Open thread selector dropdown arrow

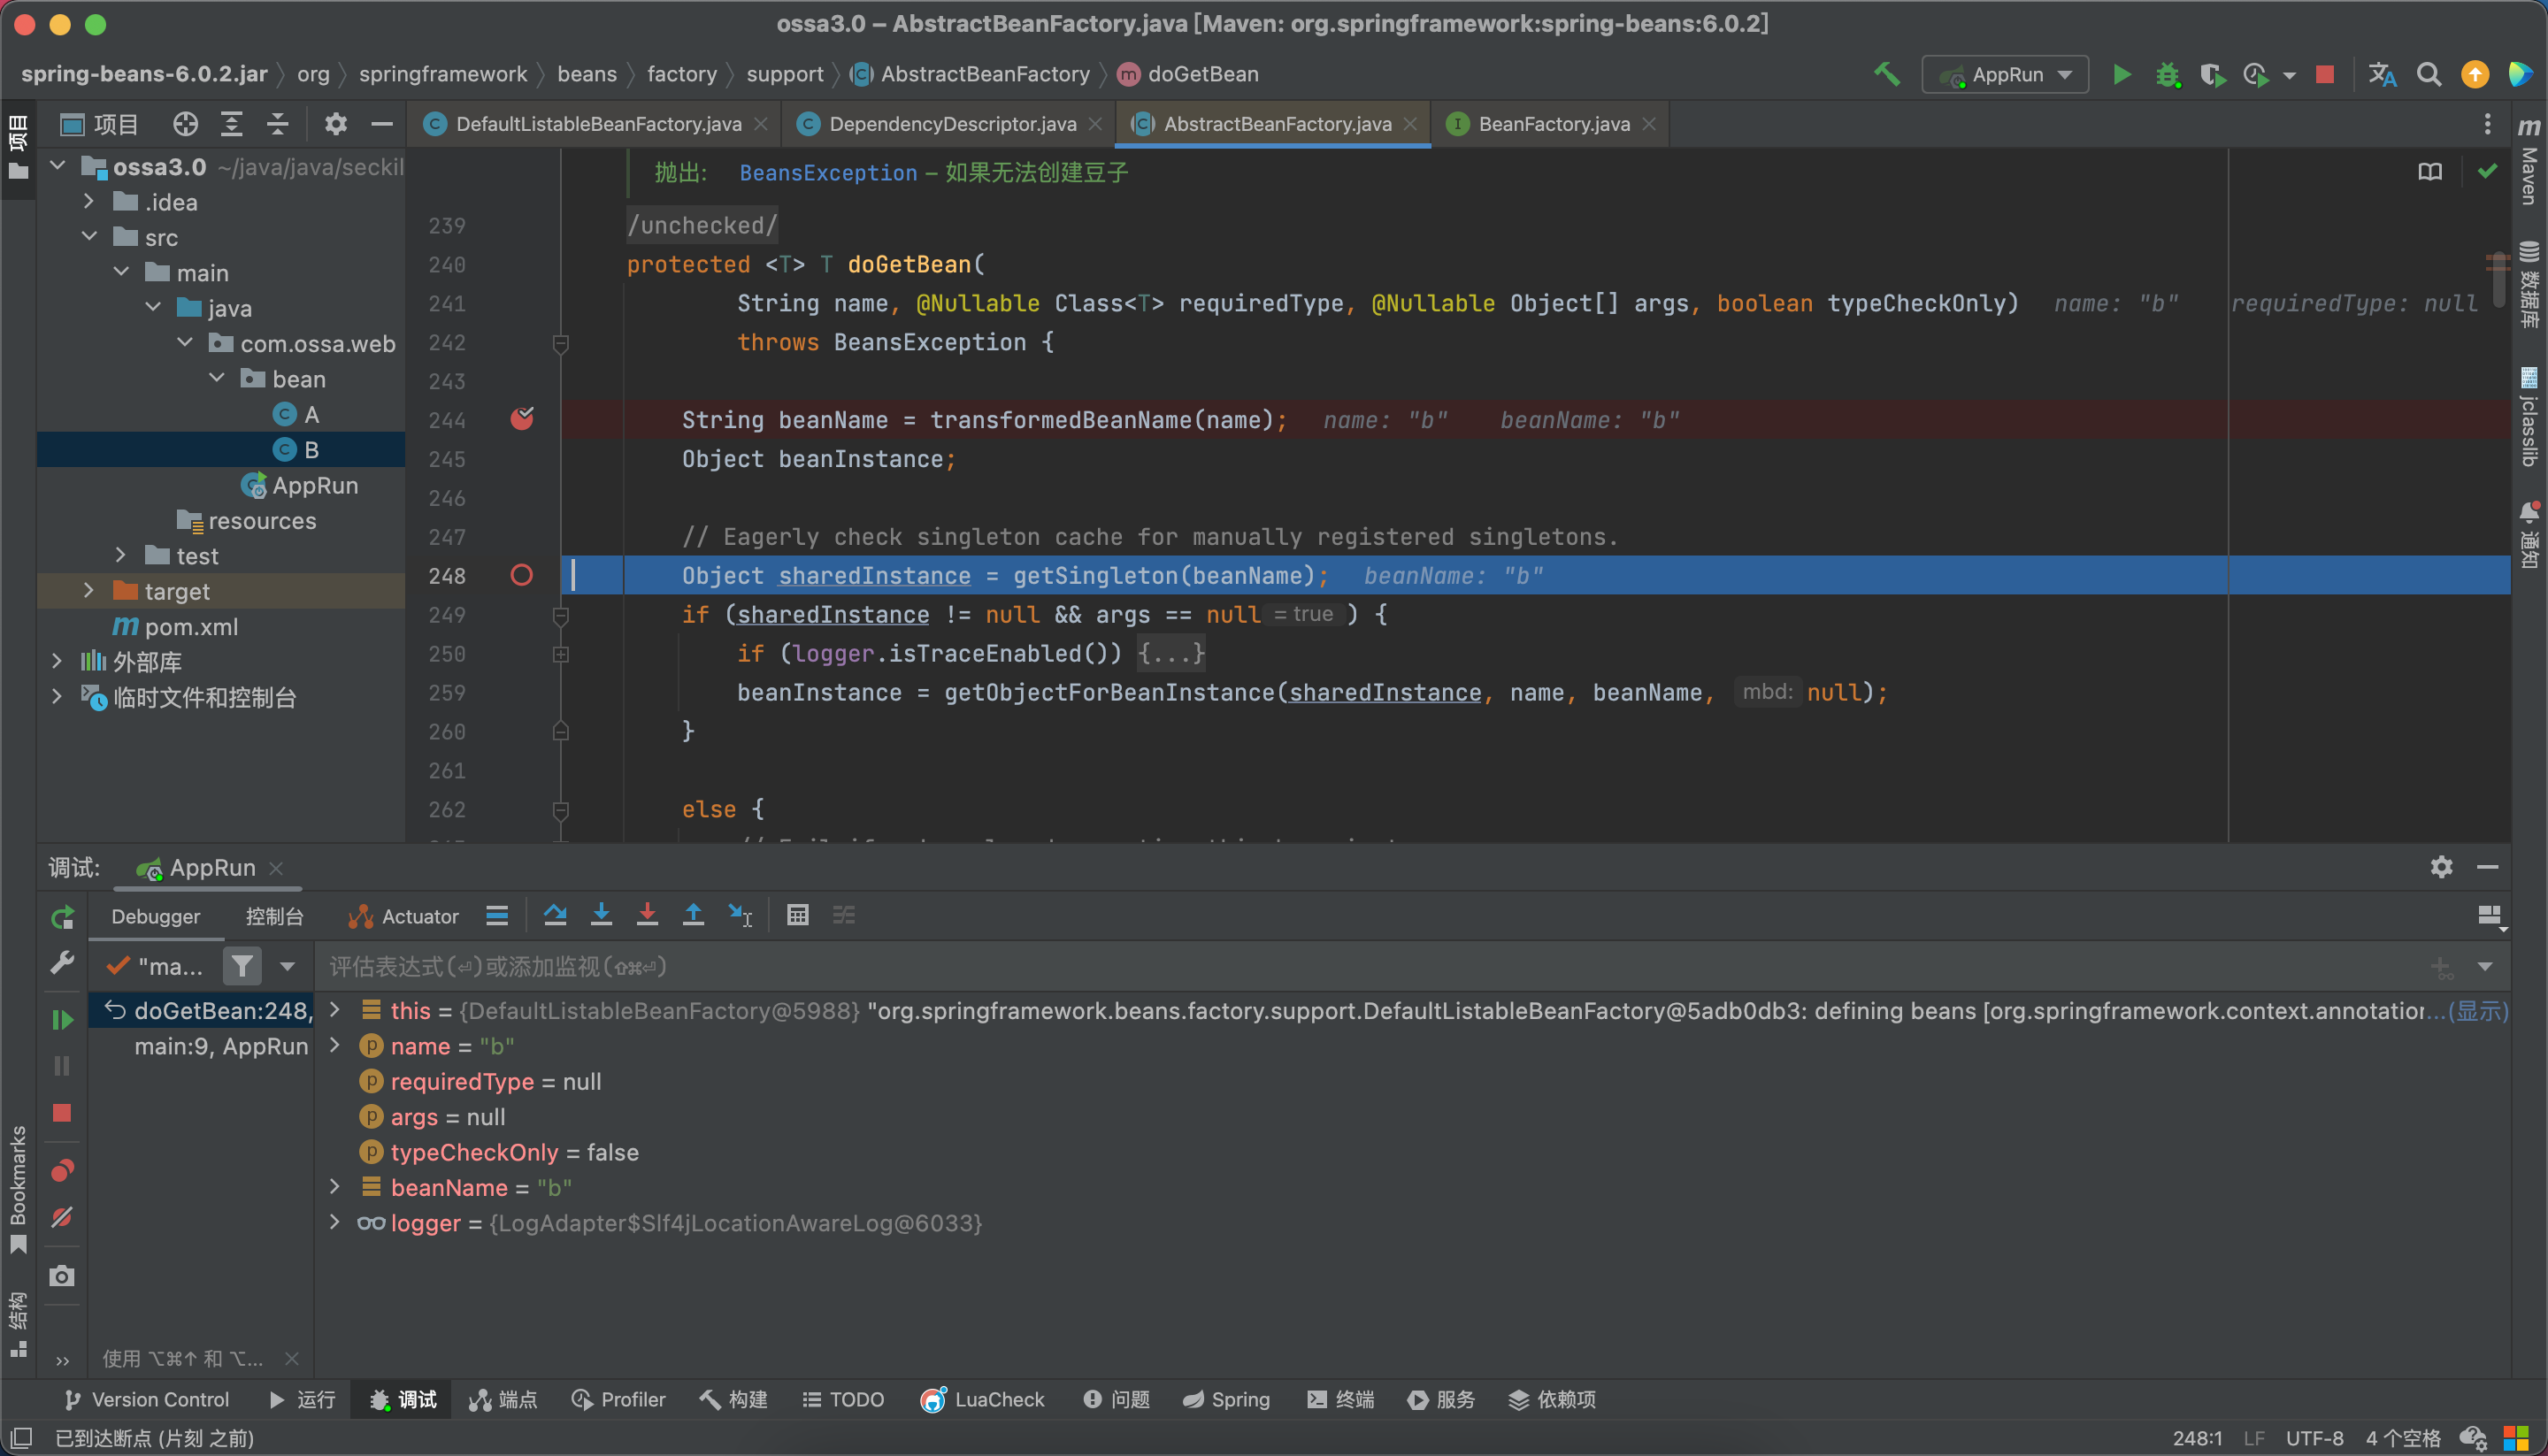[x=287, y=966]
